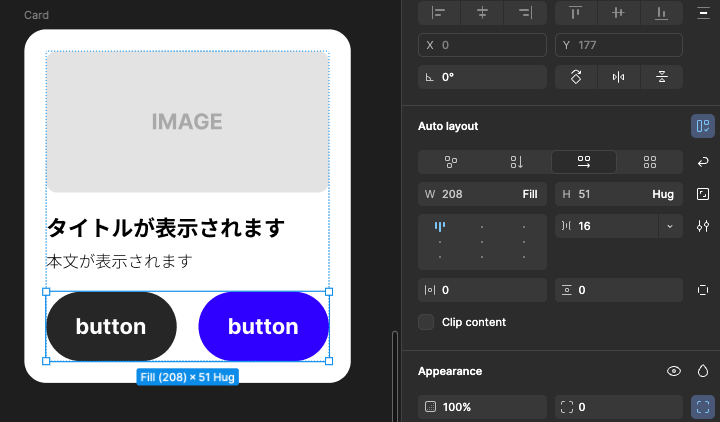
Task: Toggle individual corners icon
Action: pyautogui.click(x=703, y=407)
